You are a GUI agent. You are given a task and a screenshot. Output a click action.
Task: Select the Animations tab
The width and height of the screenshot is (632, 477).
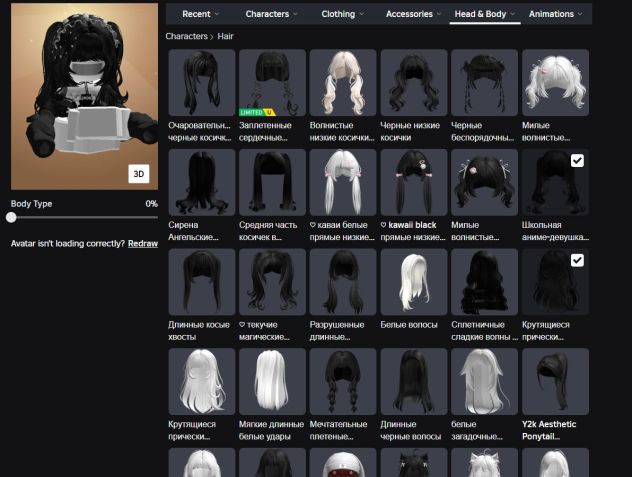[557, 14]
